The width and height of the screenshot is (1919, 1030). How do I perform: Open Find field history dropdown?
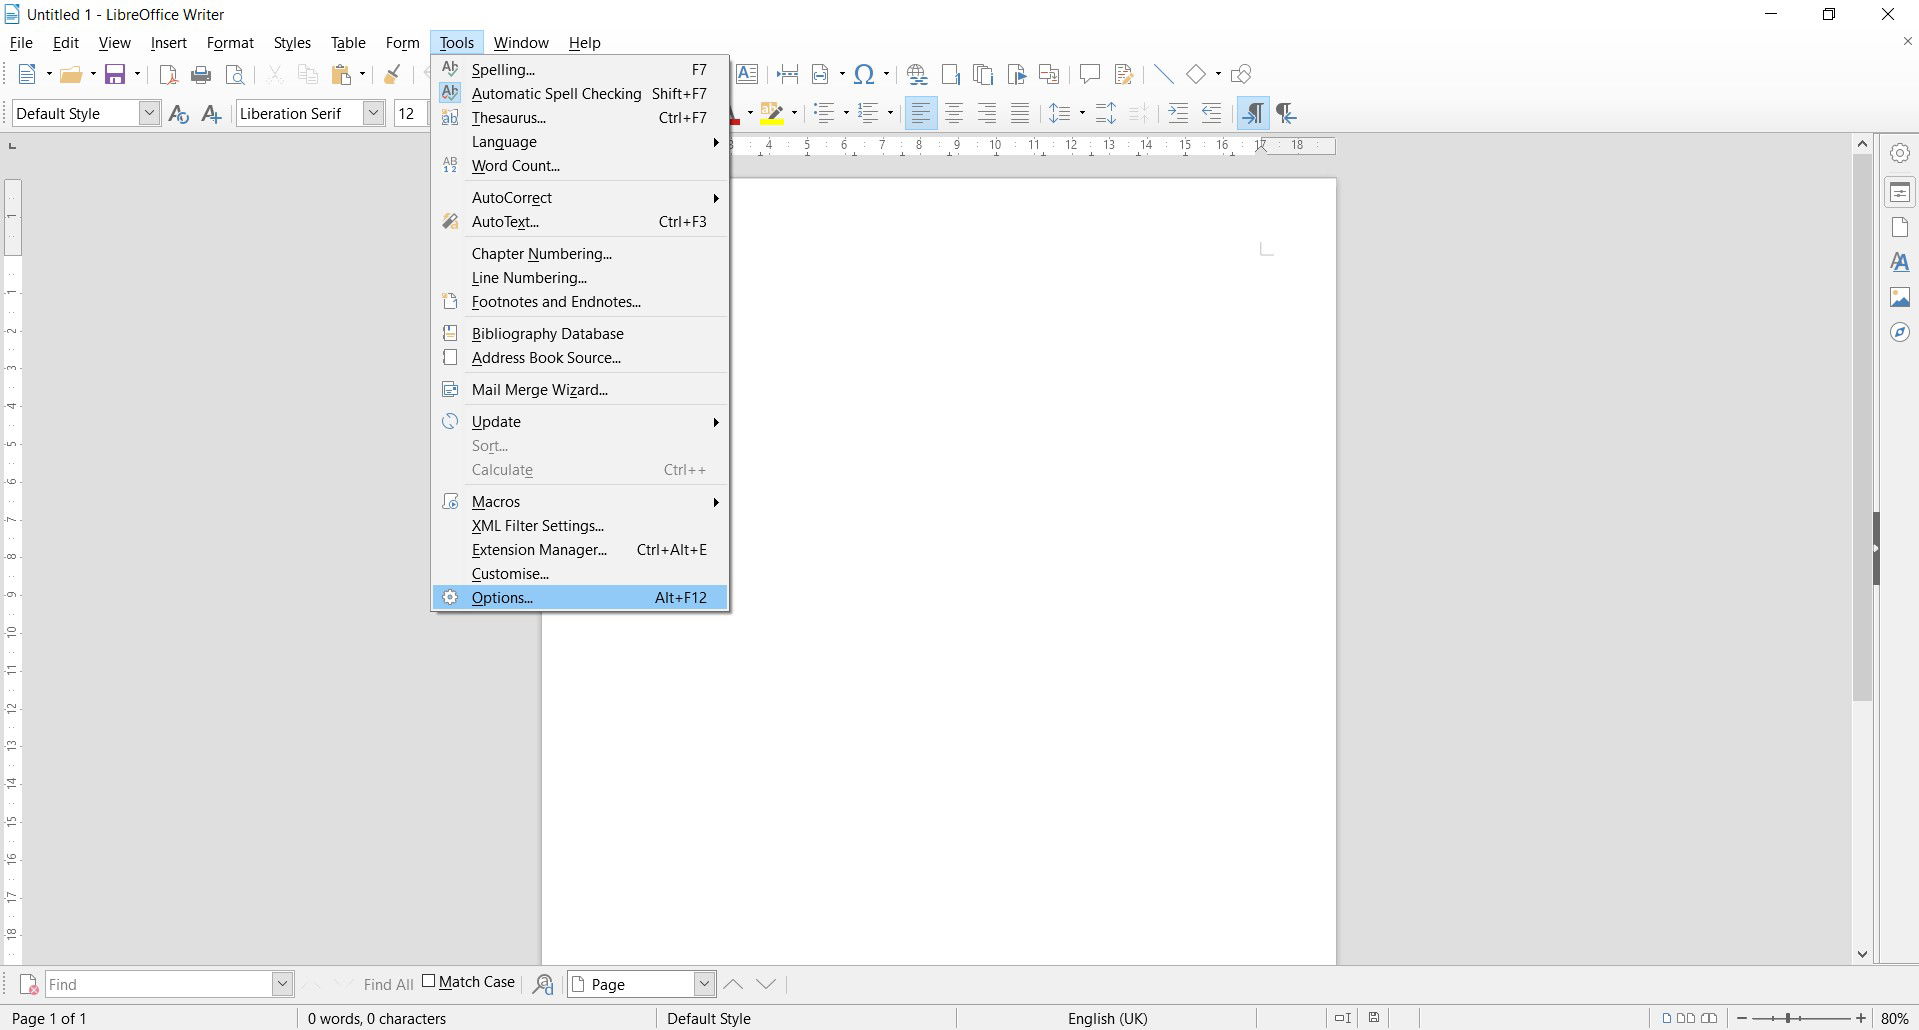tap(282, 984)
